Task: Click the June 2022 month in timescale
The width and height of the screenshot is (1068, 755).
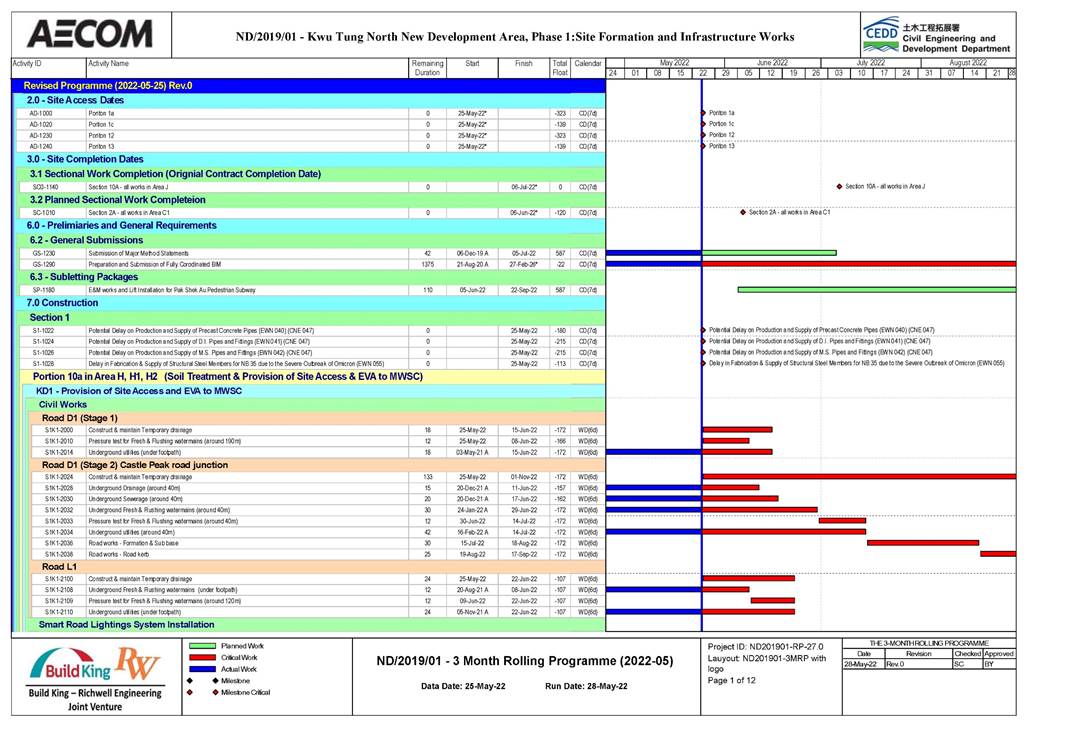Action: (x=771, y=62)
